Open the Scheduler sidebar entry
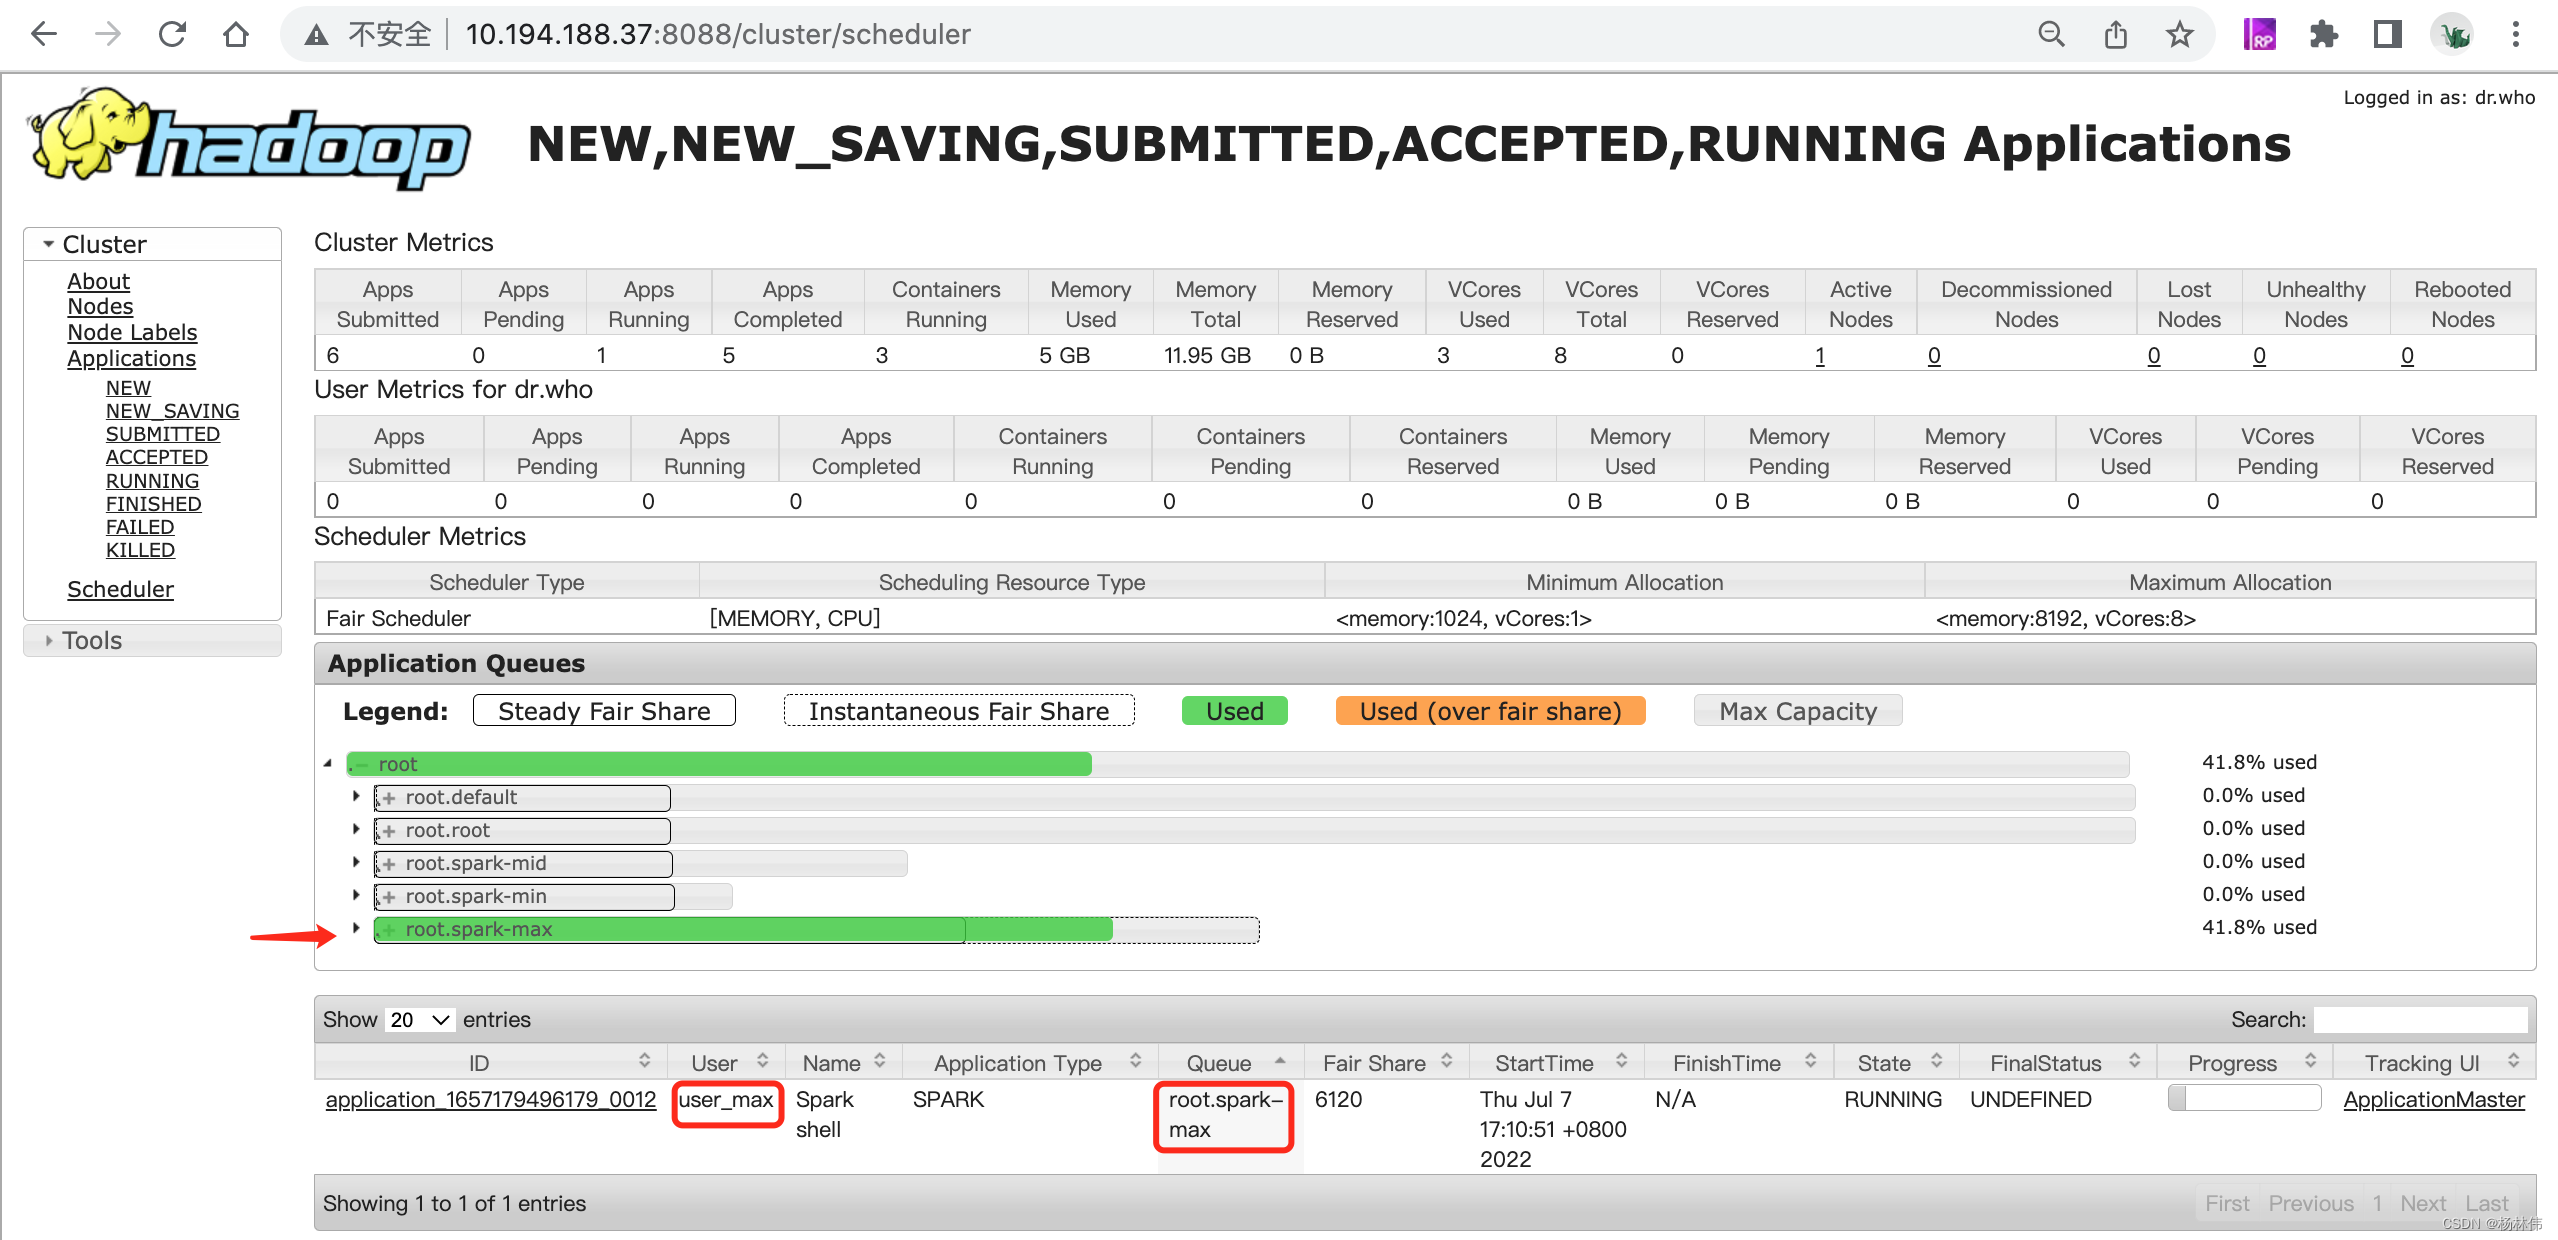 coord(120,589)
